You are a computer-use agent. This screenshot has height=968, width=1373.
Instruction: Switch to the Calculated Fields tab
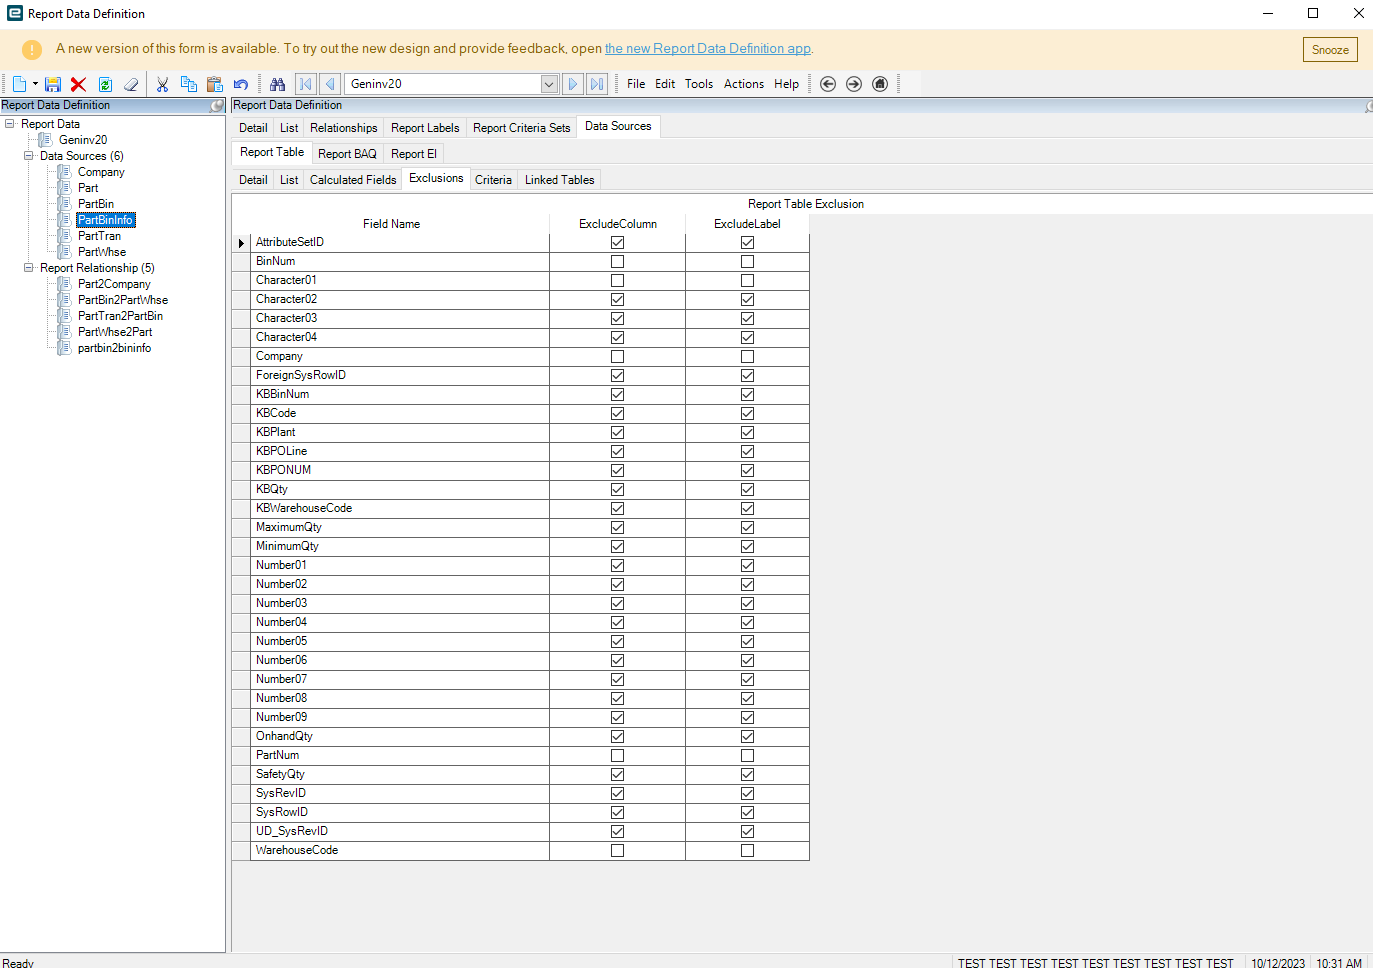point(353,180)
